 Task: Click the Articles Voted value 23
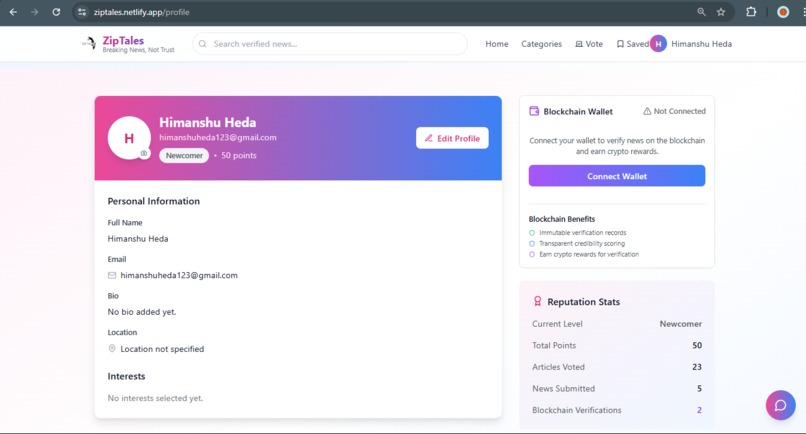point(697,367)
